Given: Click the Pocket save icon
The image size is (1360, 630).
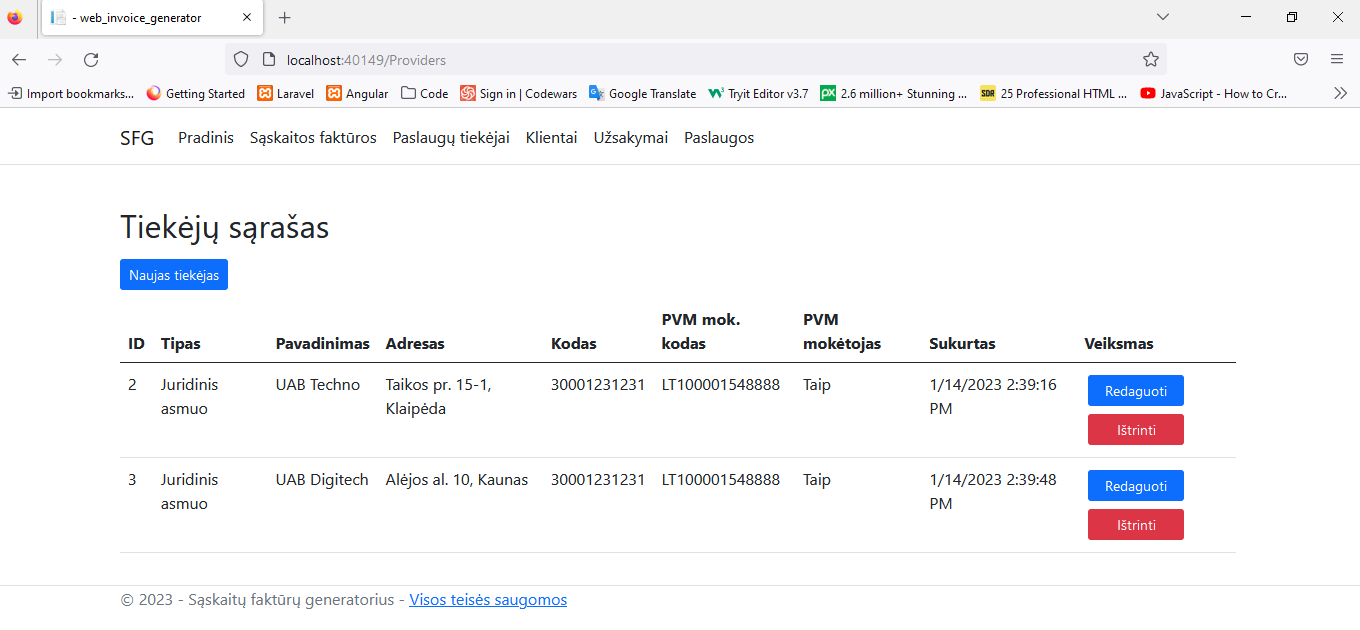Looking at the screenshot, I should [1301, 59].
